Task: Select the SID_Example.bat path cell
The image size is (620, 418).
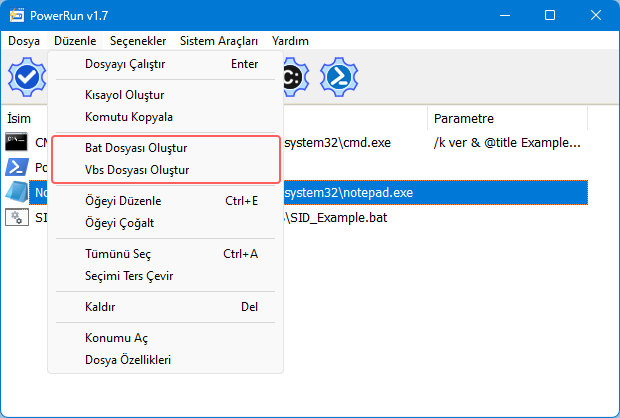Action: 337,218
